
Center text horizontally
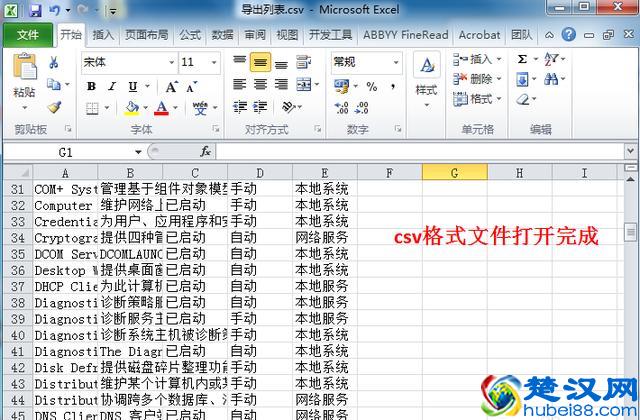click(260, 84)
